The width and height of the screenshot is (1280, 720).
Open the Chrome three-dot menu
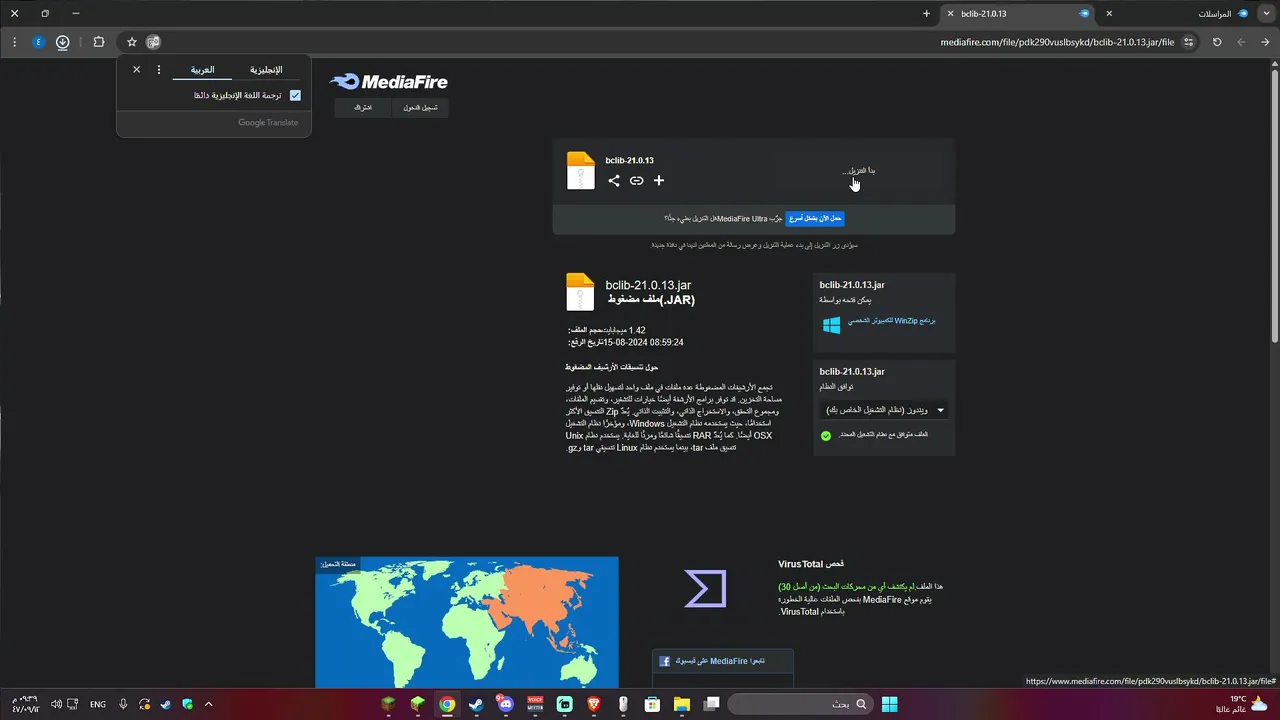[14, 42]
